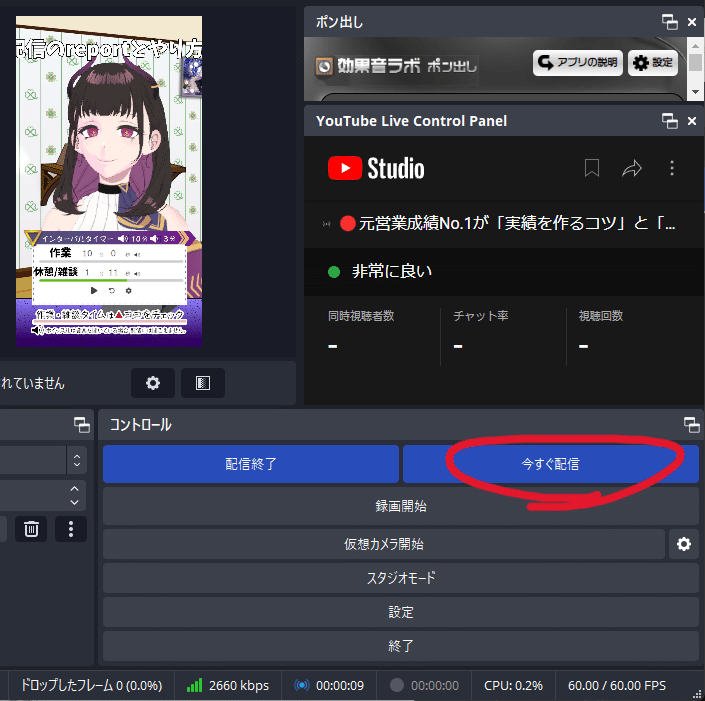705x701 pixels.
Task: Click play icon on the interval timer overlay
Action: coord(94,290)
